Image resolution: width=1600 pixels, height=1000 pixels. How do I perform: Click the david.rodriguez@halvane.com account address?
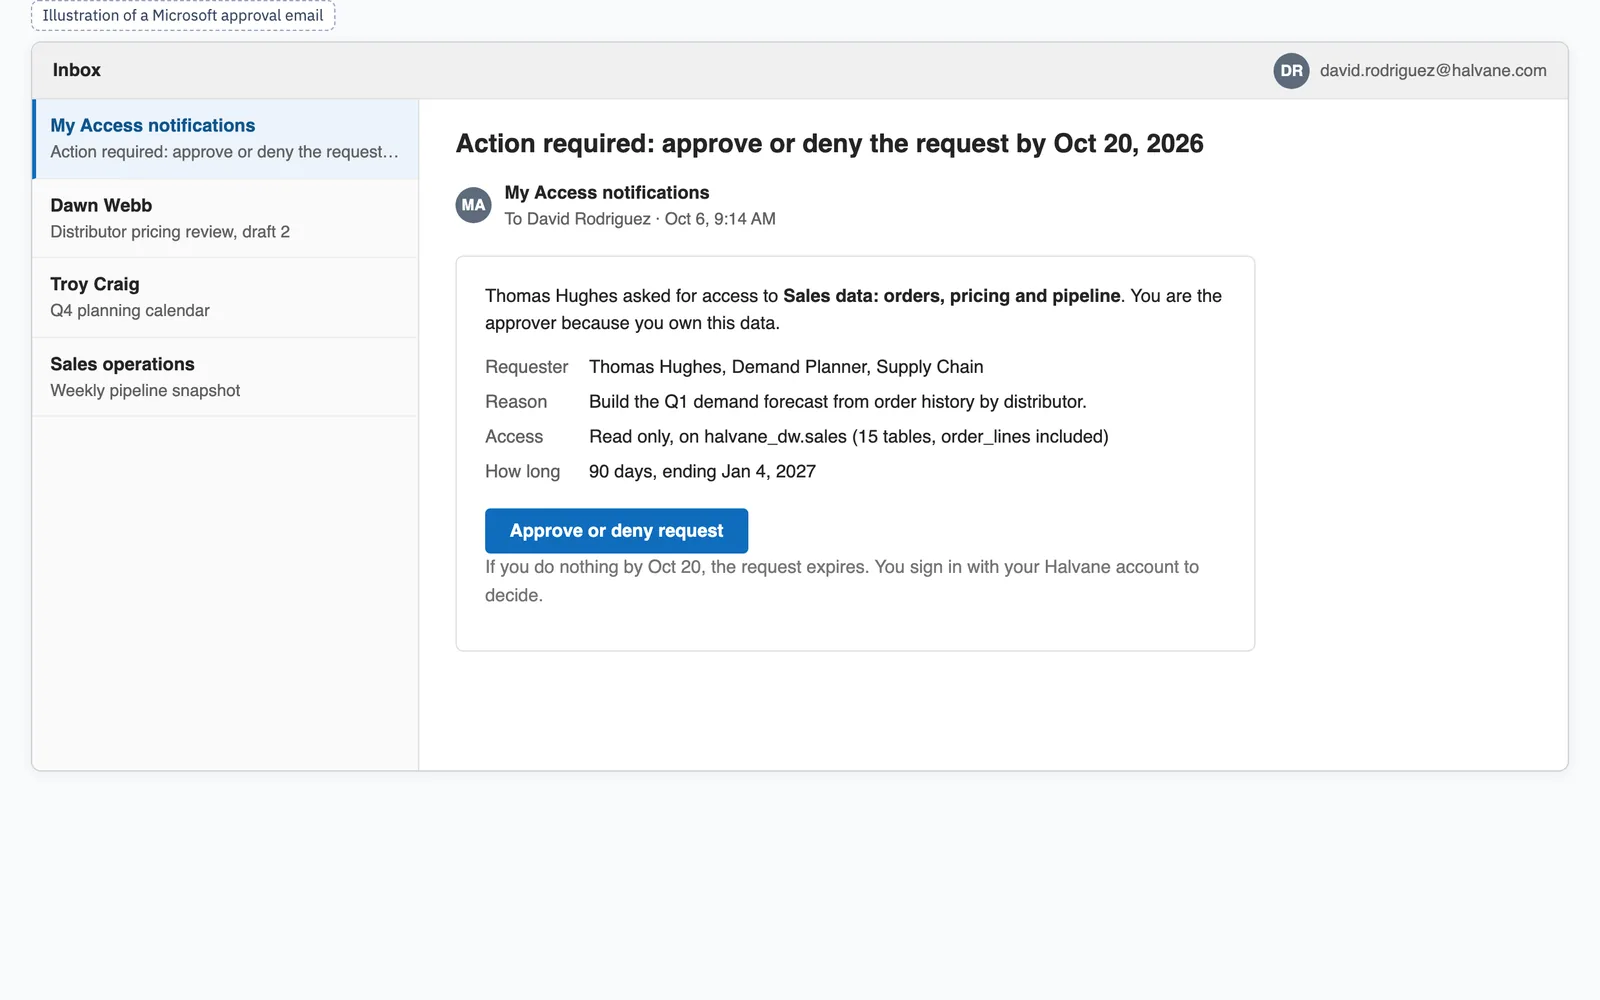click(1433, 71)
